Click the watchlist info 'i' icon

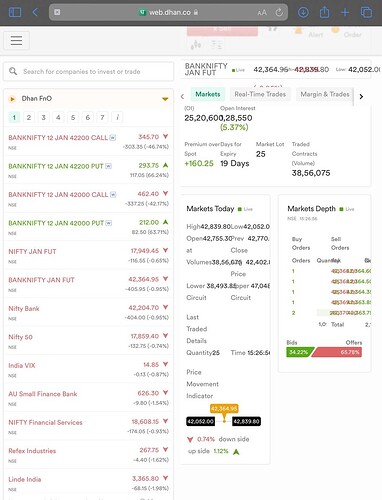[117, 117]
